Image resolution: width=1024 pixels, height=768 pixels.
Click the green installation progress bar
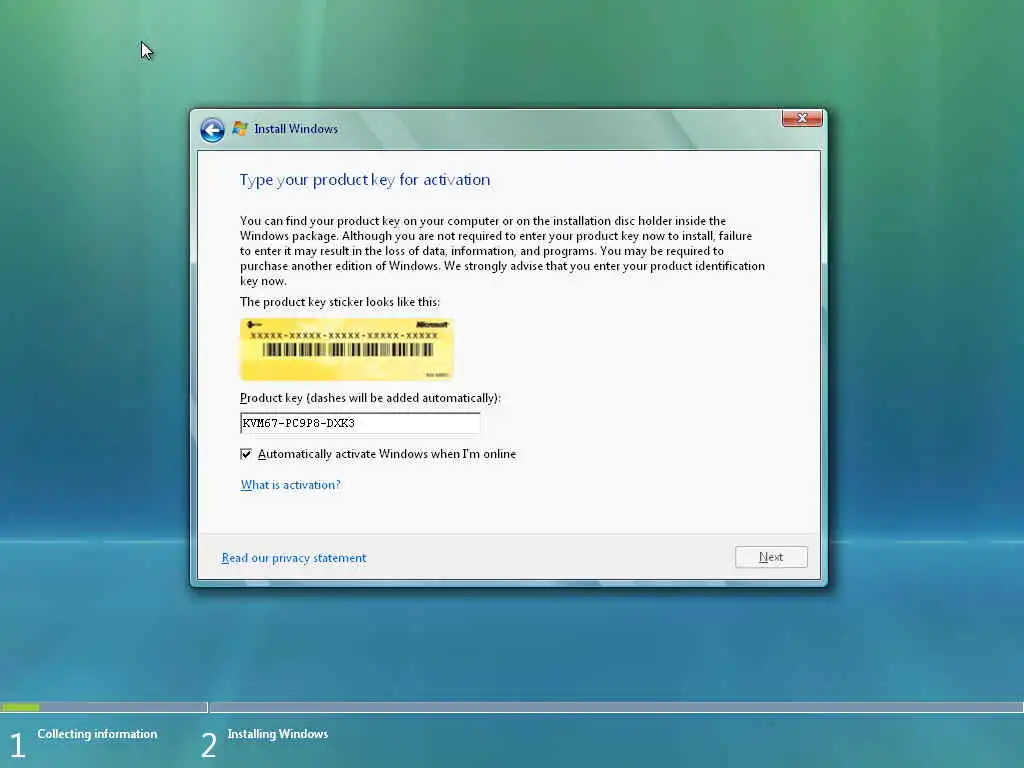(x=20, y=707)
